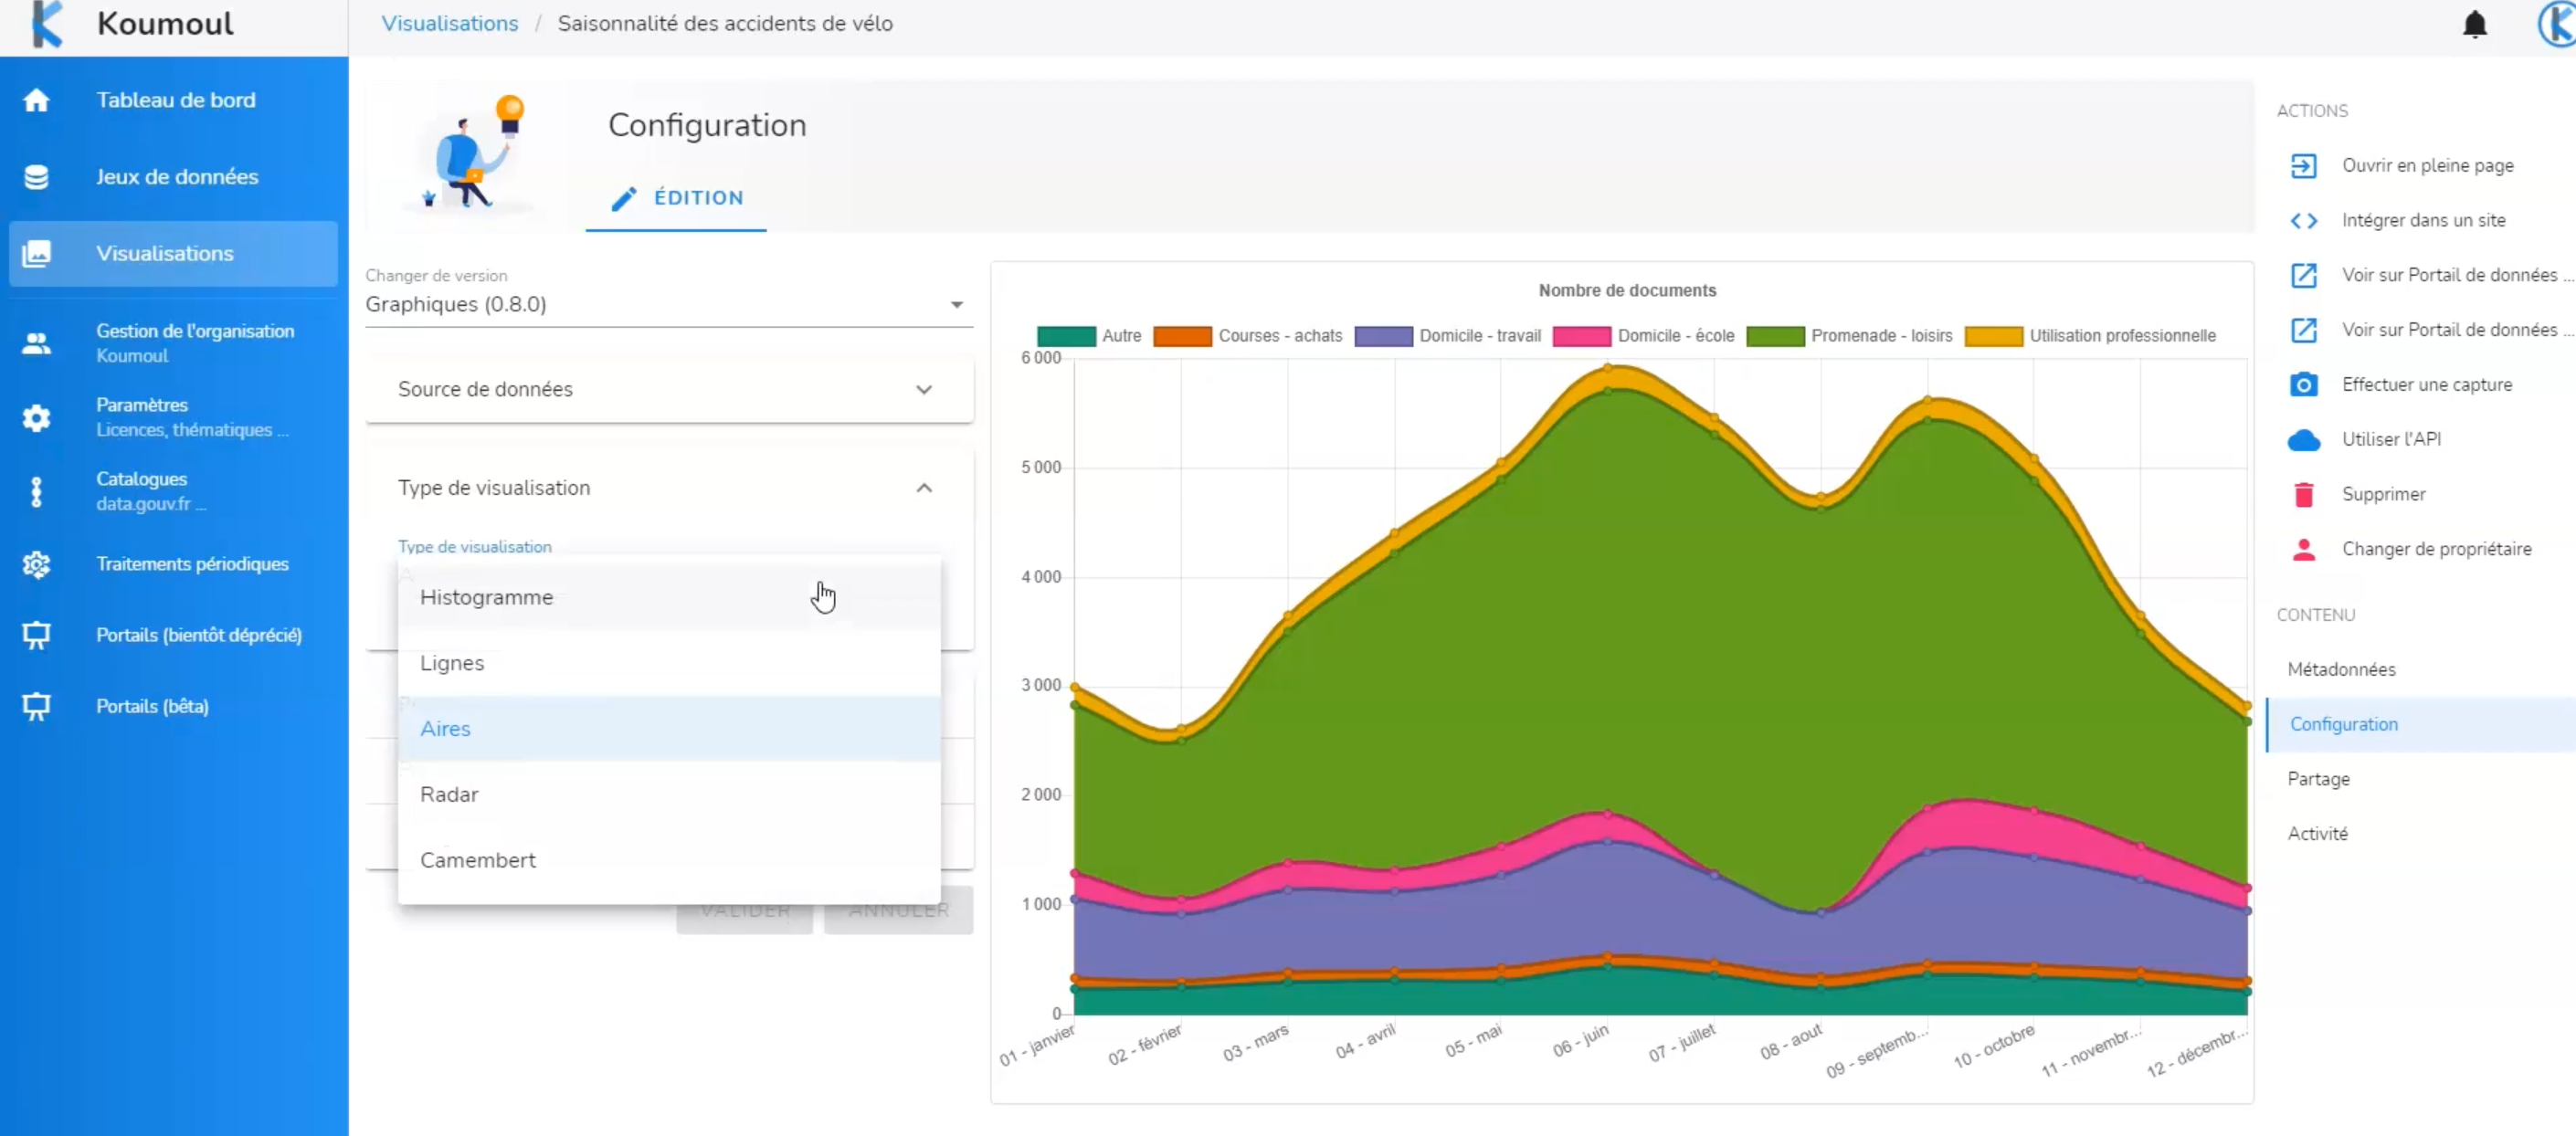The image size is (2576, 1136).
Task: Choose Camembert chart type option
Action: pyautogui.click(x=478, y=860)
